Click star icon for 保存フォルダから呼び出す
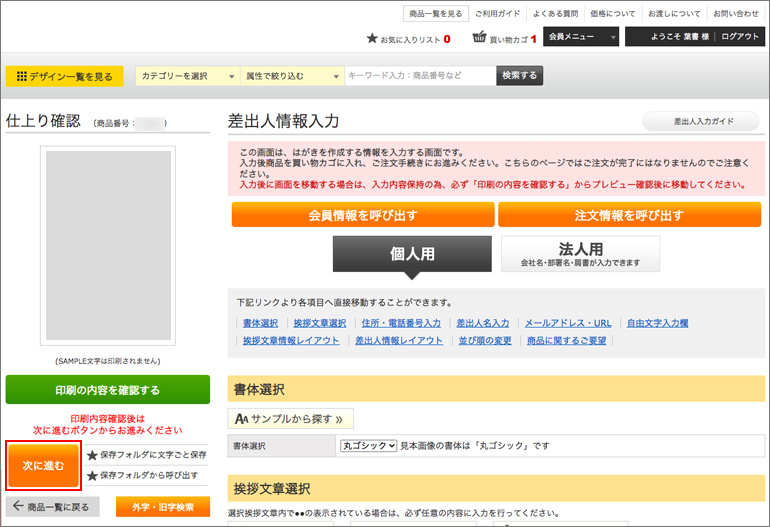 click(93, 475)
